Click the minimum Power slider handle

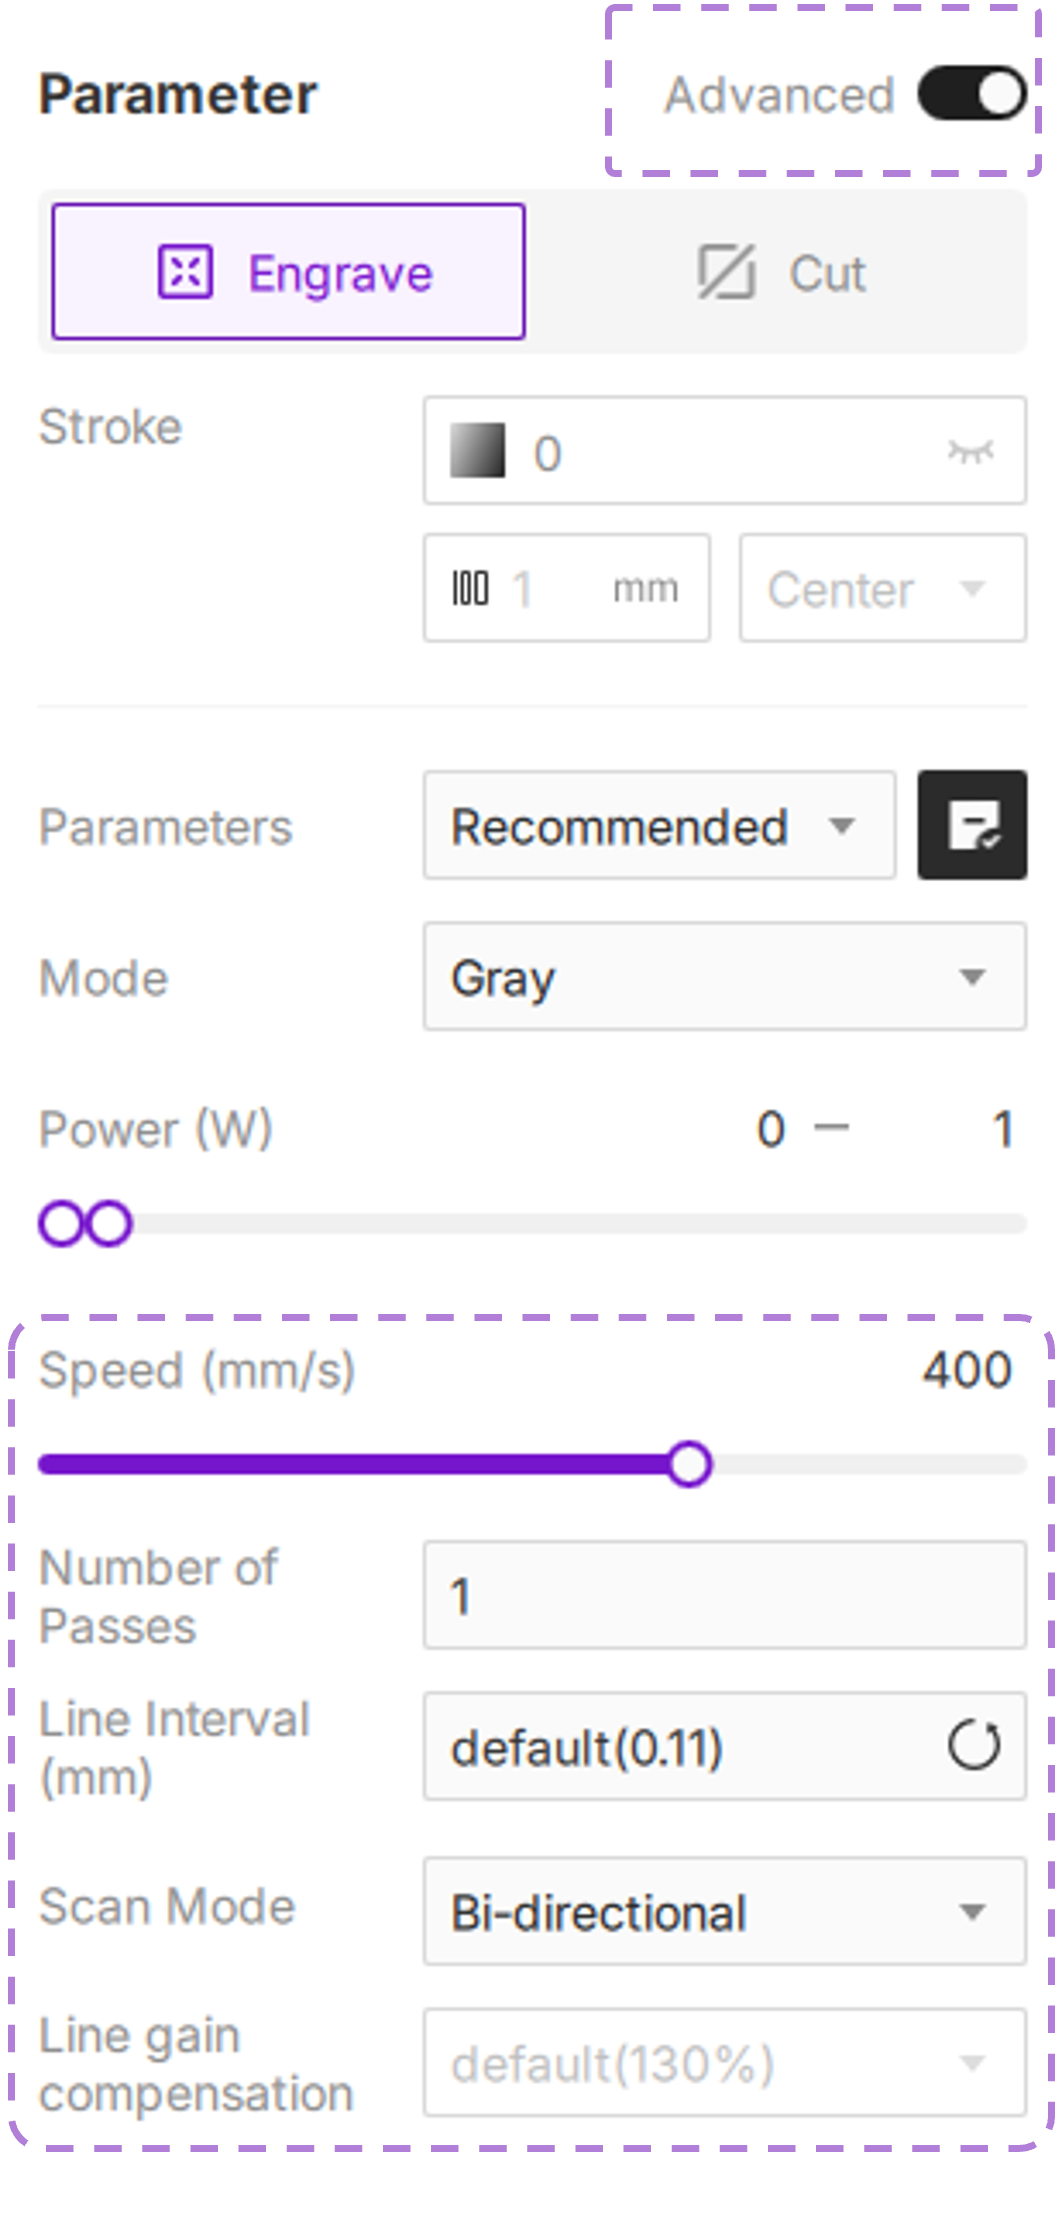60,1224
